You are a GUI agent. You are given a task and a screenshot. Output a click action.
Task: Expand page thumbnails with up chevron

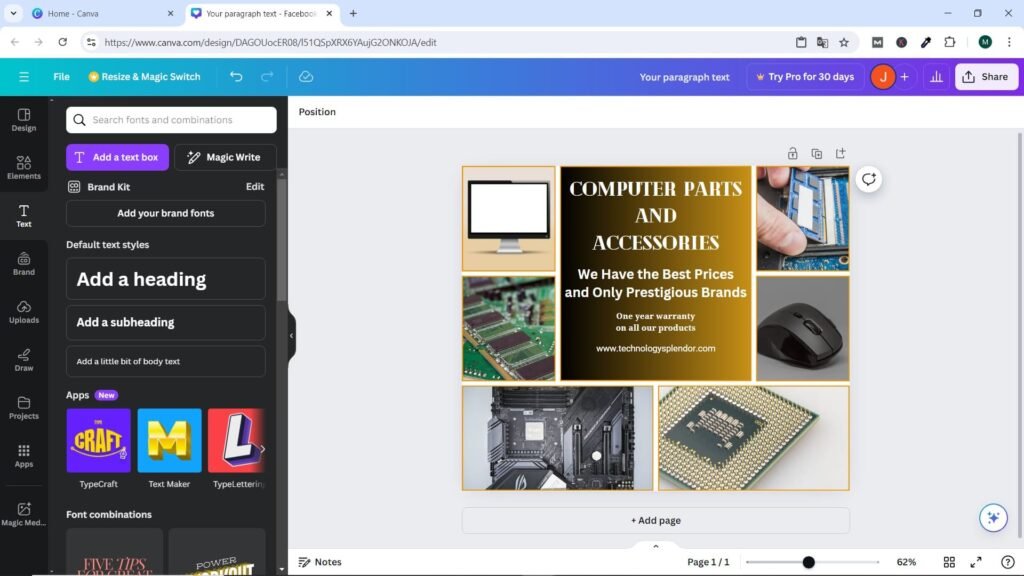click(656, 546)
